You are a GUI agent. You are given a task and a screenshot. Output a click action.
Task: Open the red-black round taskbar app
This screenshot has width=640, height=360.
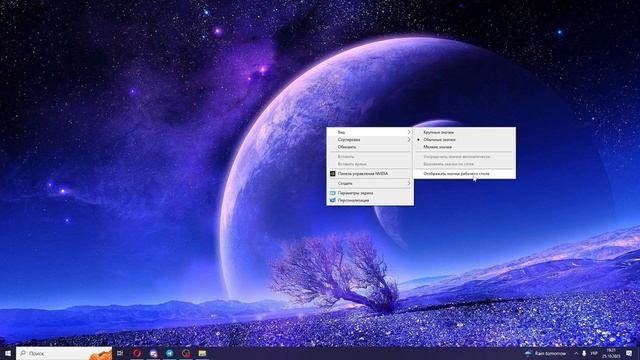coord(186,353)
